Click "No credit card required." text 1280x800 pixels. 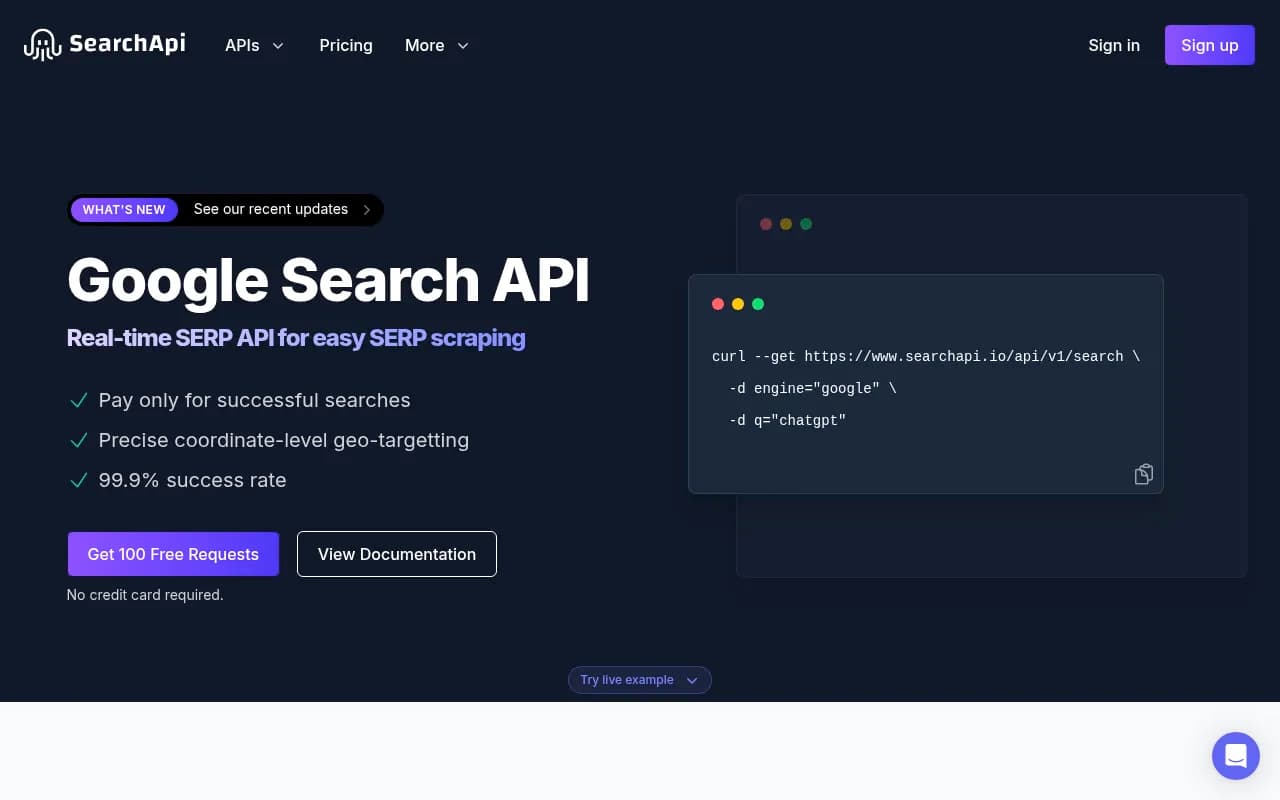coord(145,595)
